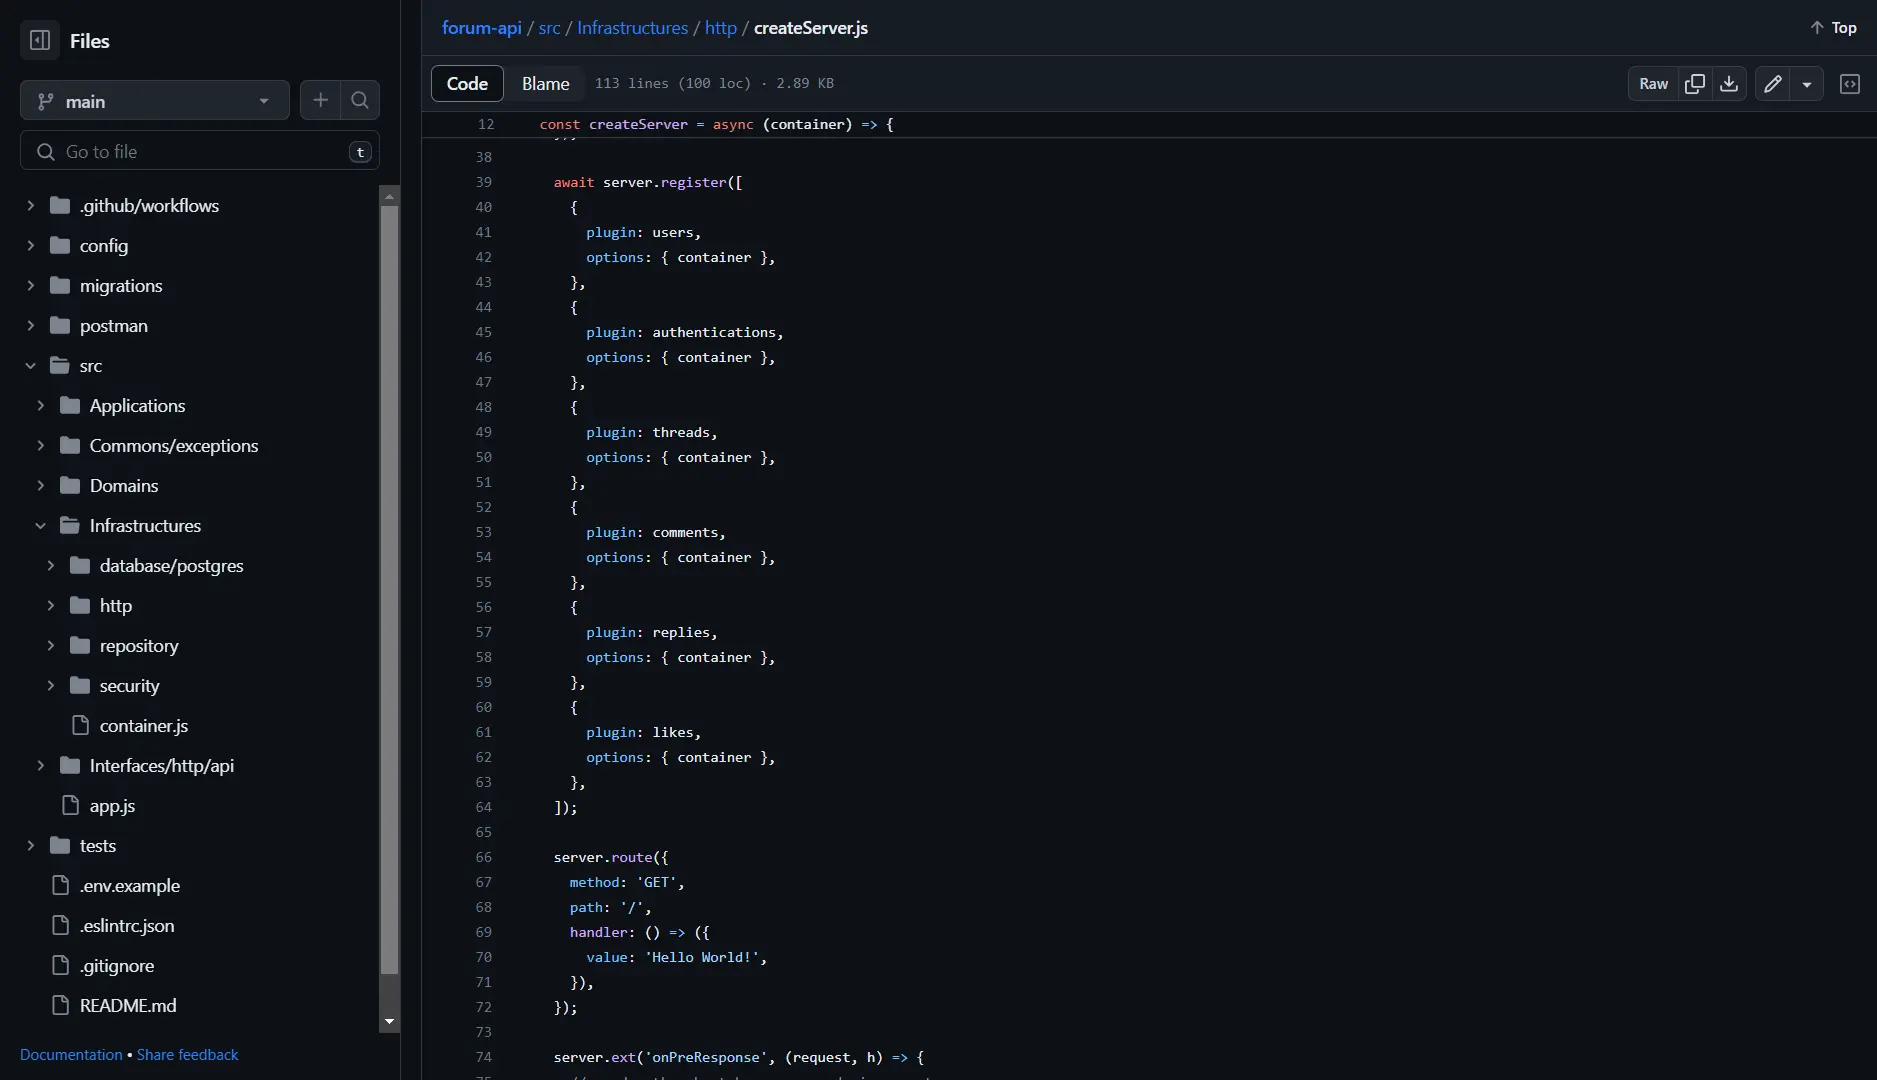Open the symbols panel icon
This screenshot has width=1877, height=1080.
[x=1850, y=84]
